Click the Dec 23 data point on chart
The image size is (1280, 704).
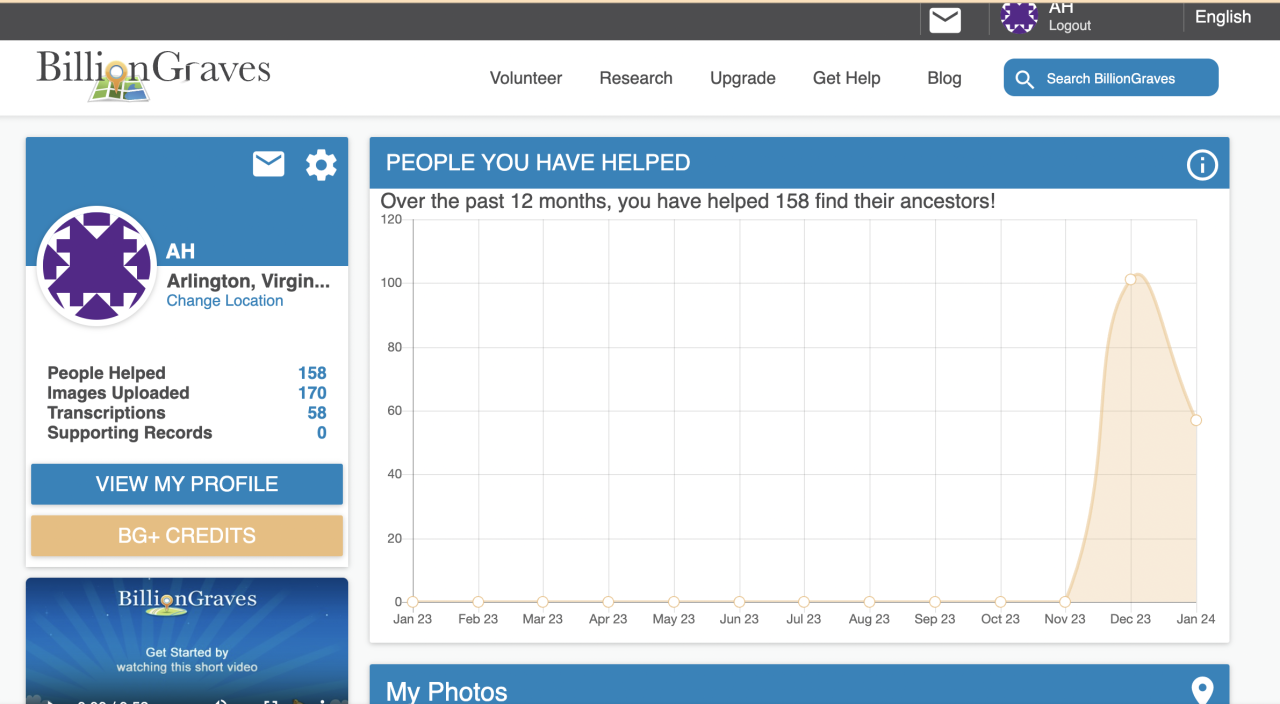1130,280
